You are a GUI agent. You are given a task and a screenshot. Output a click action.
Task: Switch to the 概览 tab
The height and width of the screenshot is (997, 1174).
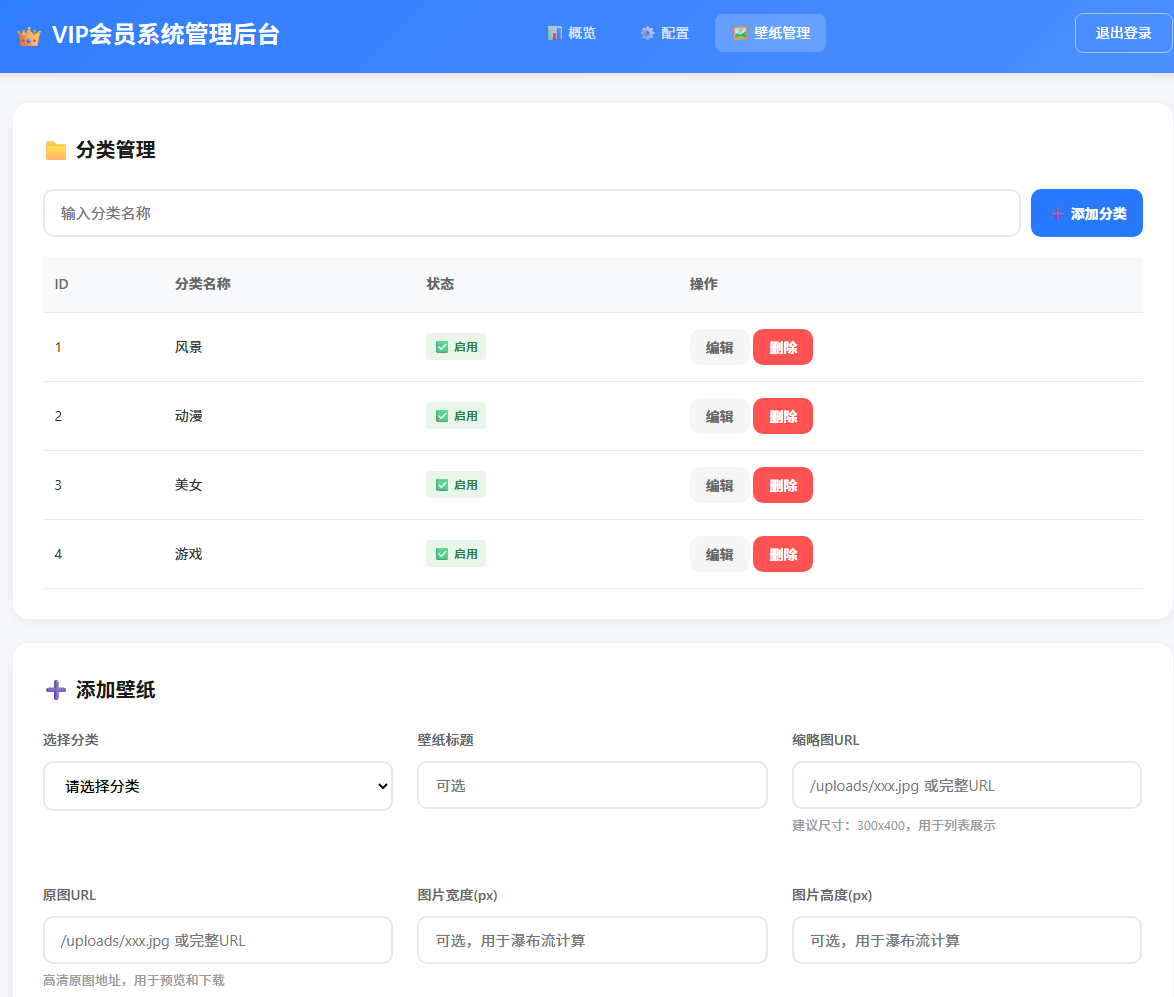click(571, 32)
